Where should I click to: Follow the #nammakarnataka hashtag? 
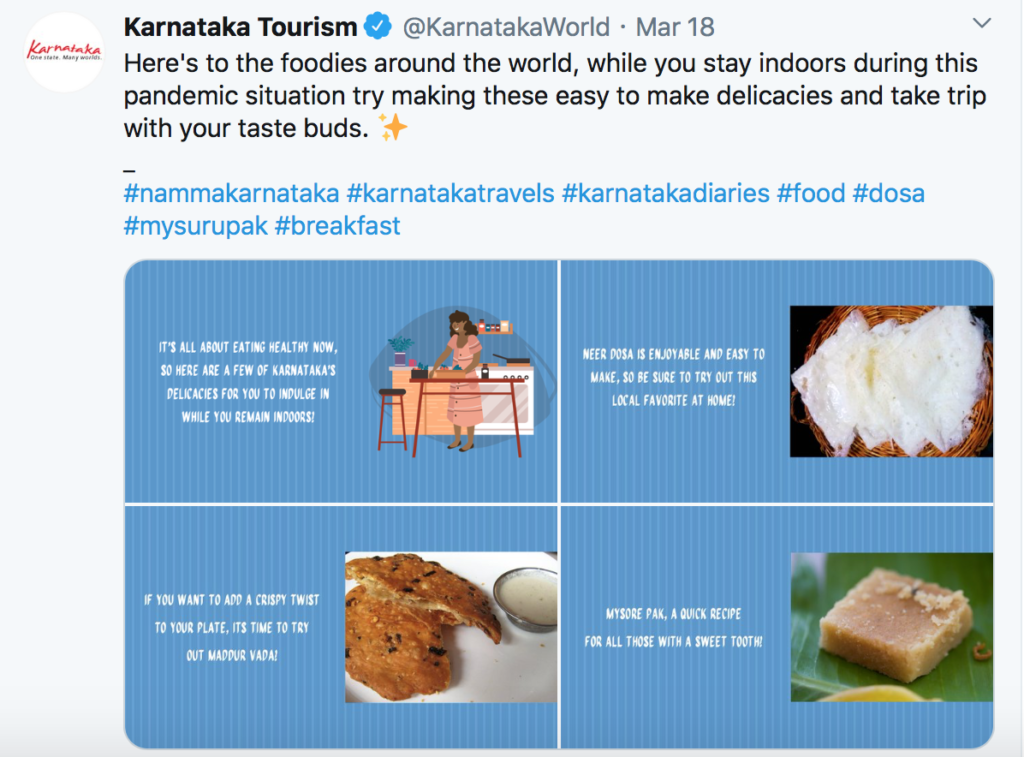pyautogui.click(x=231, y=193)
